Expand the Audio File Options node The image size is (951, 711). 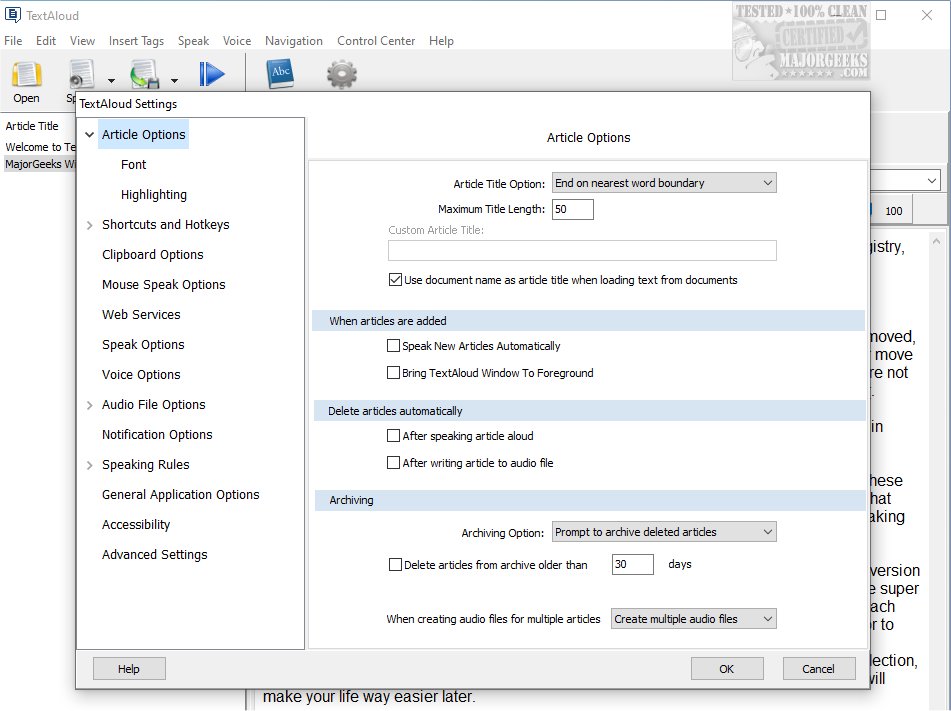pyautogui.click(x=89, y=405)
